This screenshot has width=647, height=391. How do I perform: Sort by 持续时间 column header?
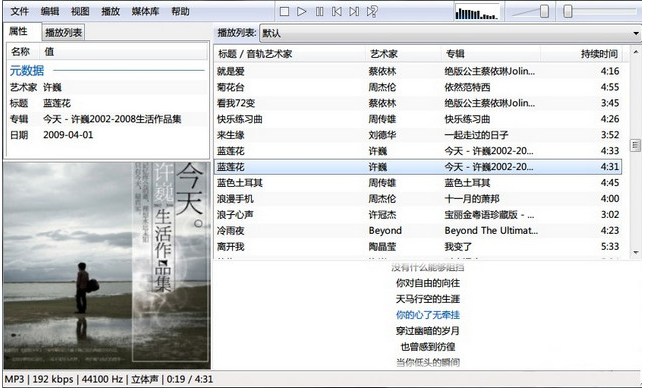click(x=581, y=54)
